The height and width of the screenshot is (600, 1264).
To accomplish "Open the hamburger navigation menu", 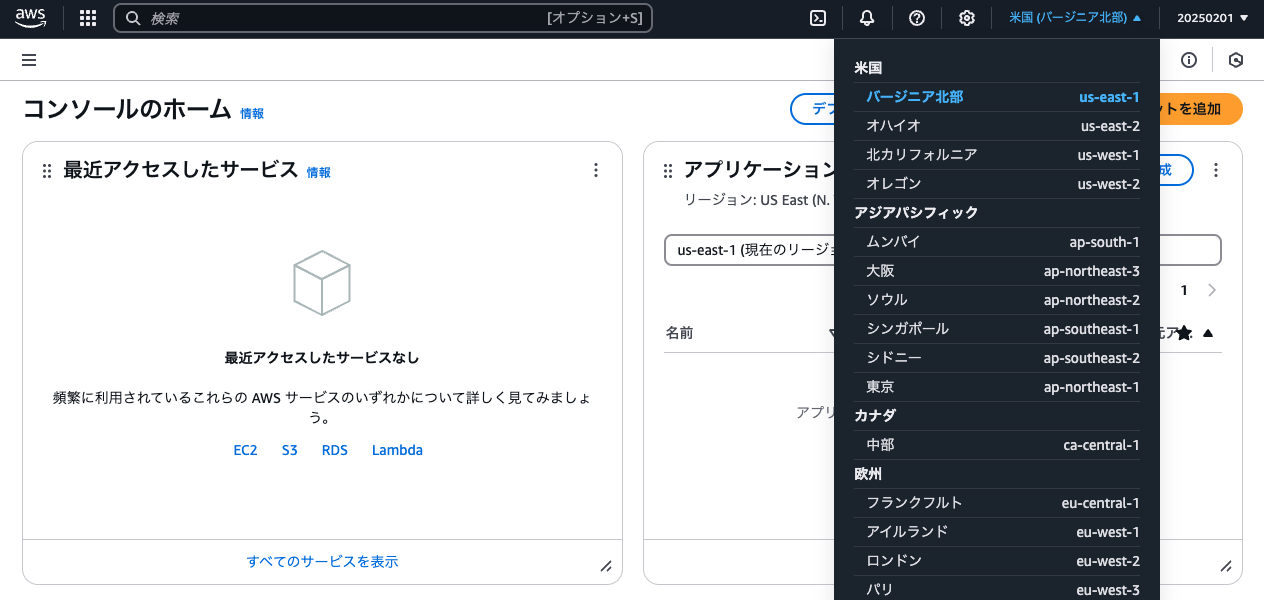I will (28, 60).
